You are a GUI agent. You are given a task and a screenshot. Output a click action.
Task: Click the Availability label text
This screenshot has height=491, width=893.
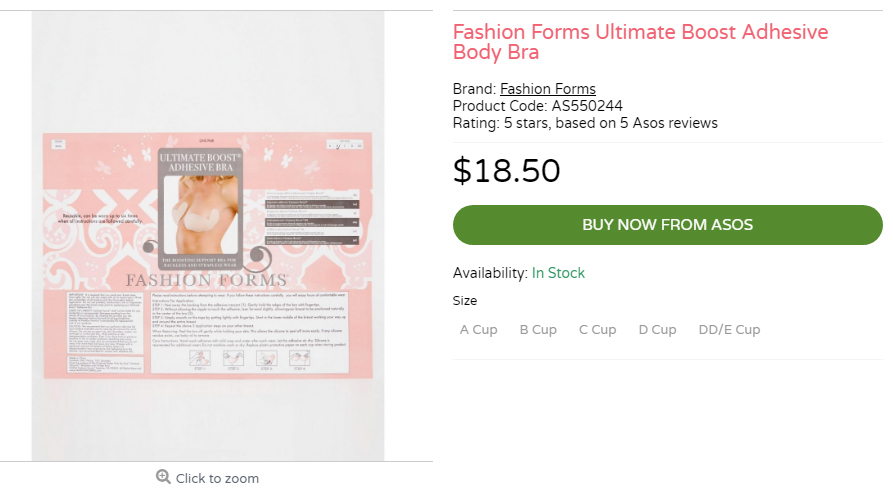pos(489,273)
